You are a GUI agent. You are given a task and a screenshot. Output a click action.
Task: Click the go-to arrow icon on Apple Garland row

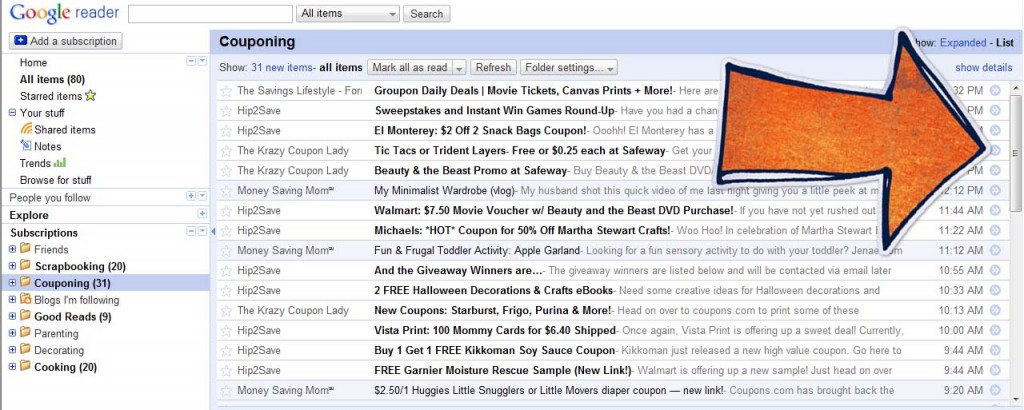pyautogui.click(x=995, y=250)
